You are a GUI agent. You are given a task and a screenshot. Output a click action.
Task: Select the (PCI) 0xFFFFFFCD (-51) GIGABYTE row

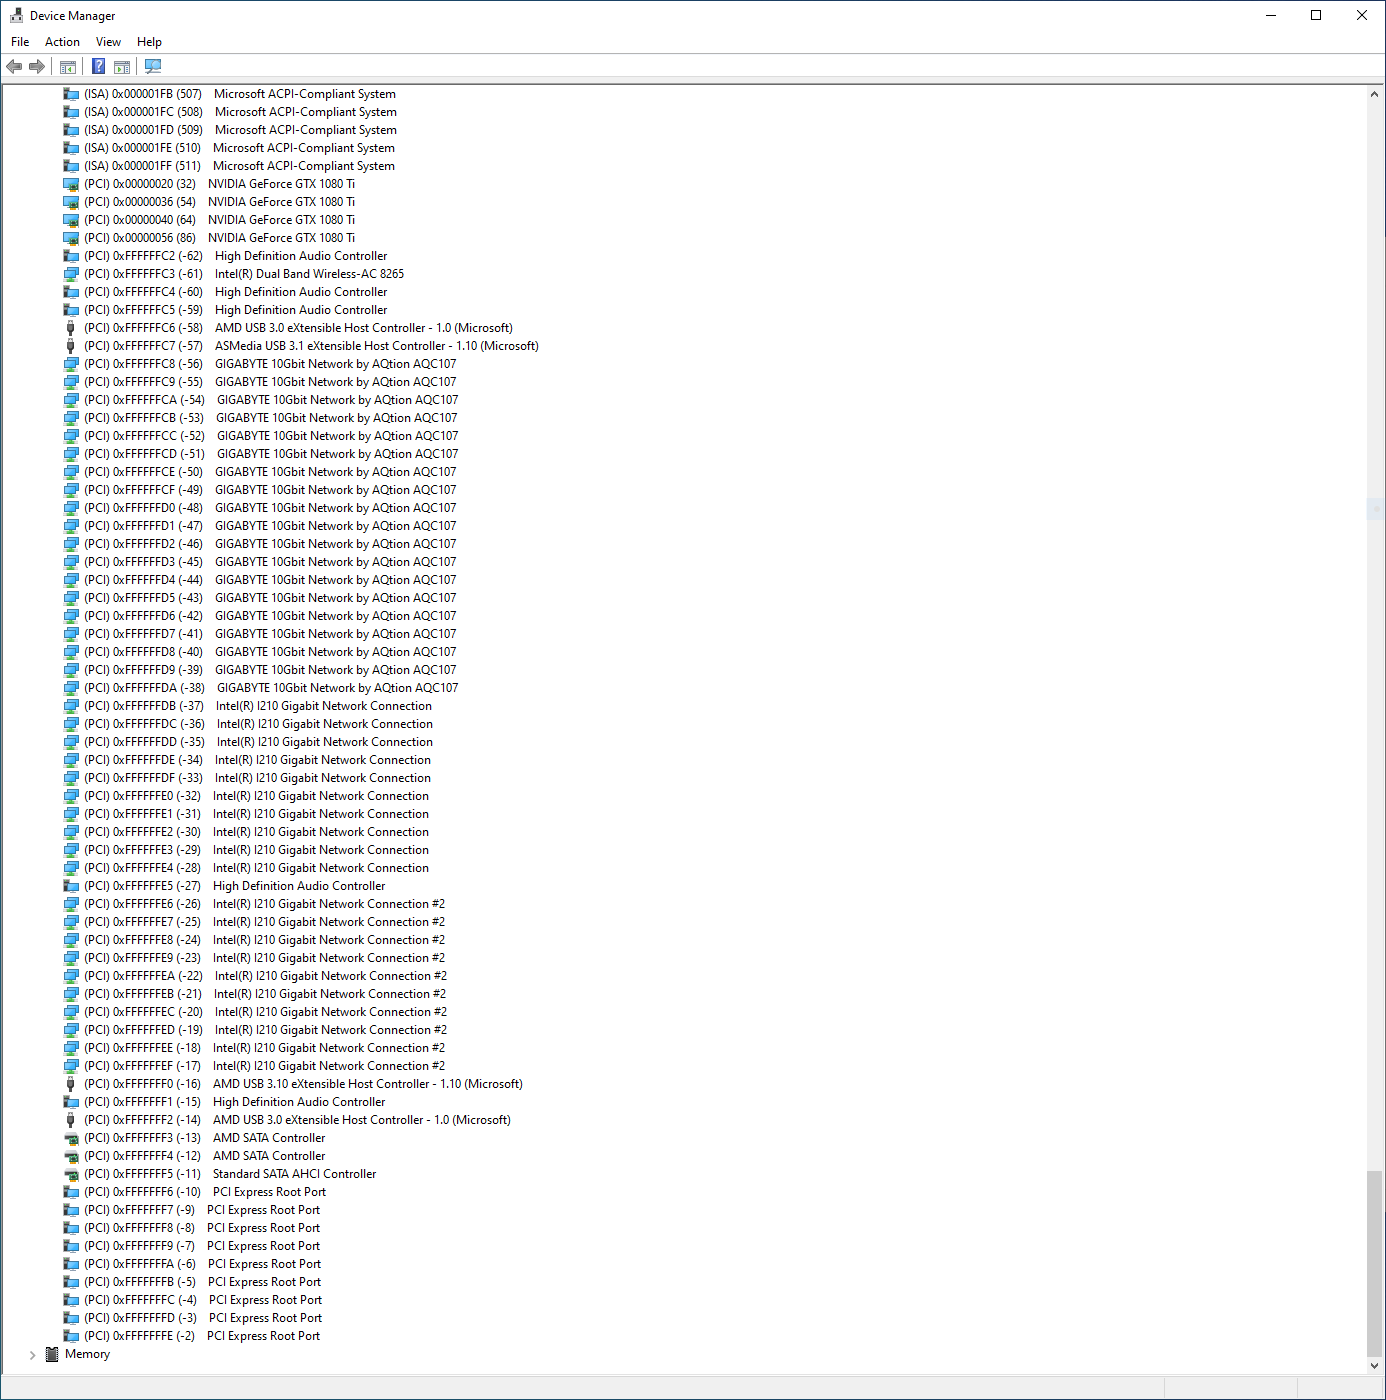click(x=271, y=454)
